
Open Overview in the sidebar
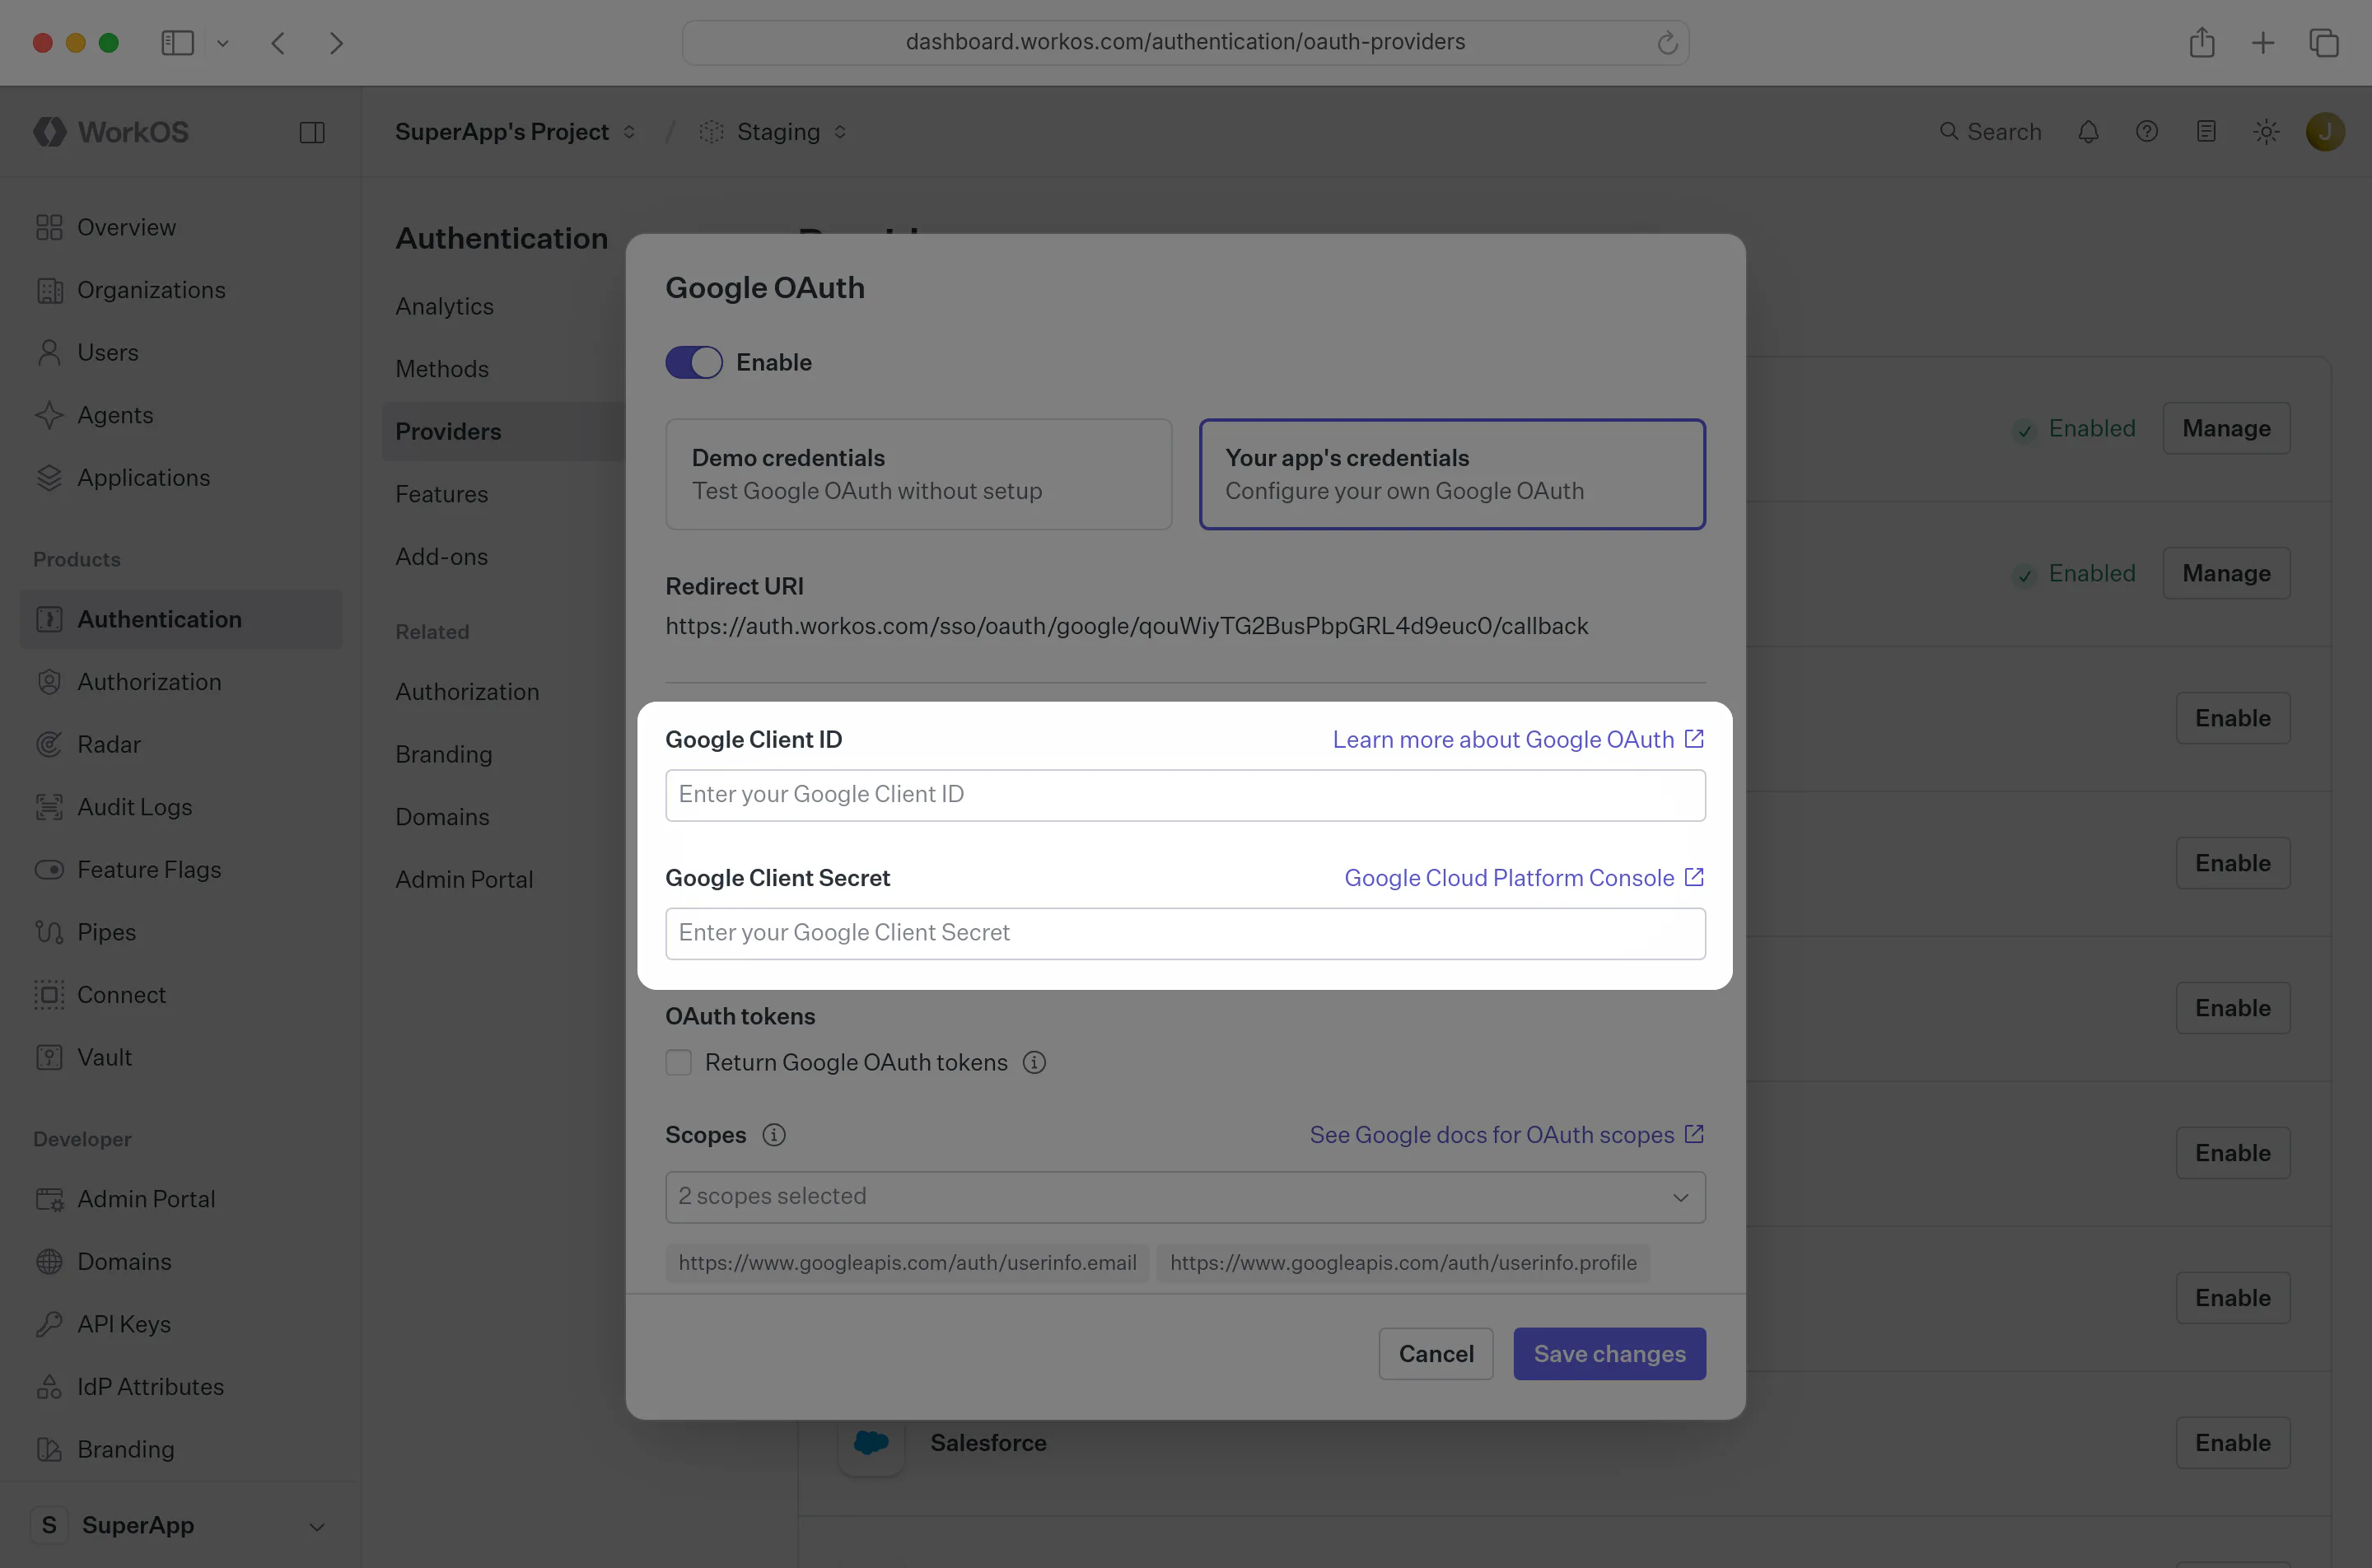pyautogui.click(x=181, y=227)
